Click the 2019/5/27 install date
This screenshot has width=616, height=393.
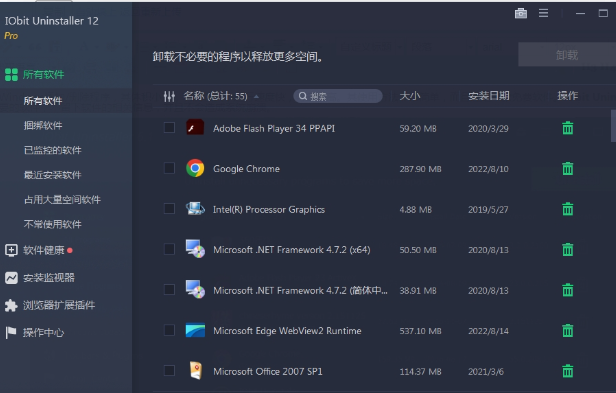pos(488,209)
